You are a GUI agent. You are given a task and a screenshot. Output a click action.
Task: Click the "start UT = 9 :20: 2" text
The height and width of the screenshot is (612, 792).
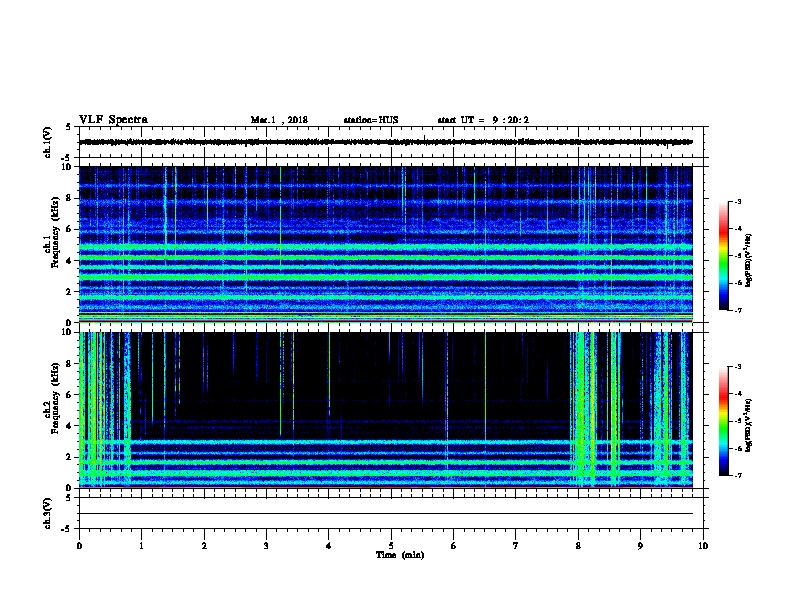(x=483, y=120)
